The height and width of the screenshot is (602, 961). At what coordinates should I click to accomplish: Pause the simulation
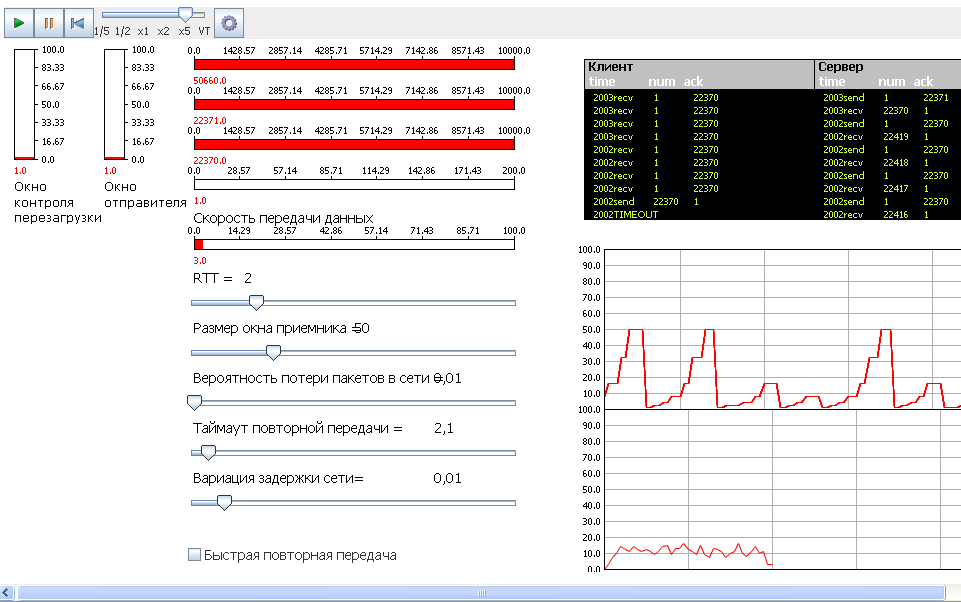[x=48, y=23]
